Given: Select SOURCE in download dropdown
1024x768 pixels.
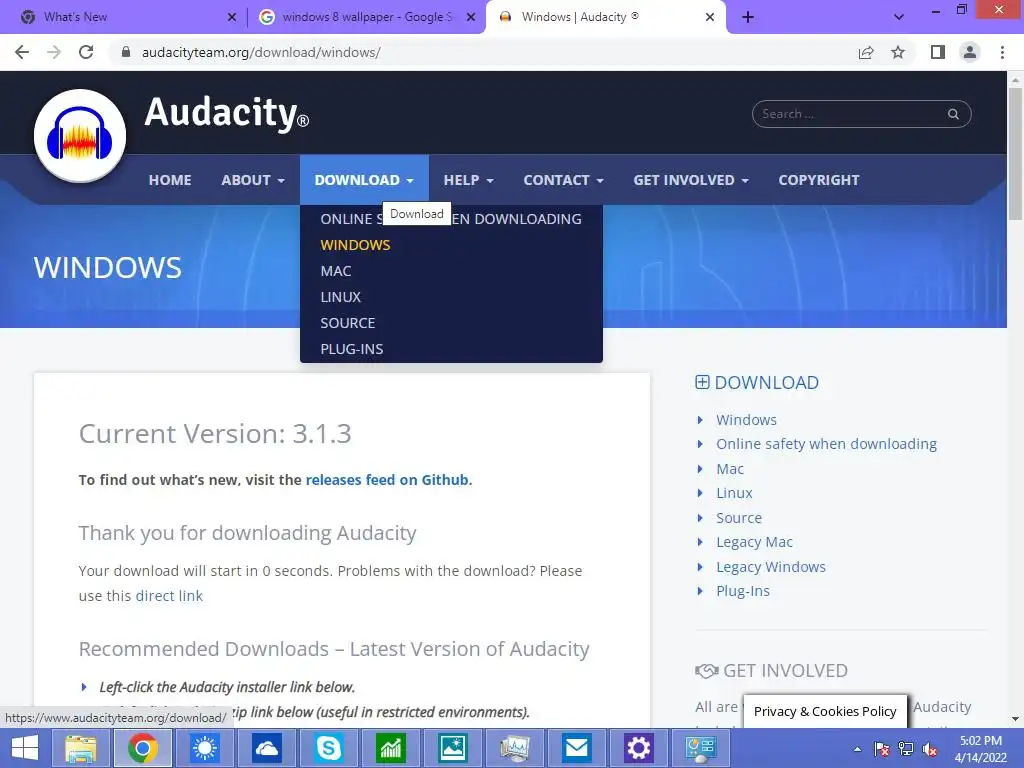Looking at the screenshot, I should [x=347, y=323].
